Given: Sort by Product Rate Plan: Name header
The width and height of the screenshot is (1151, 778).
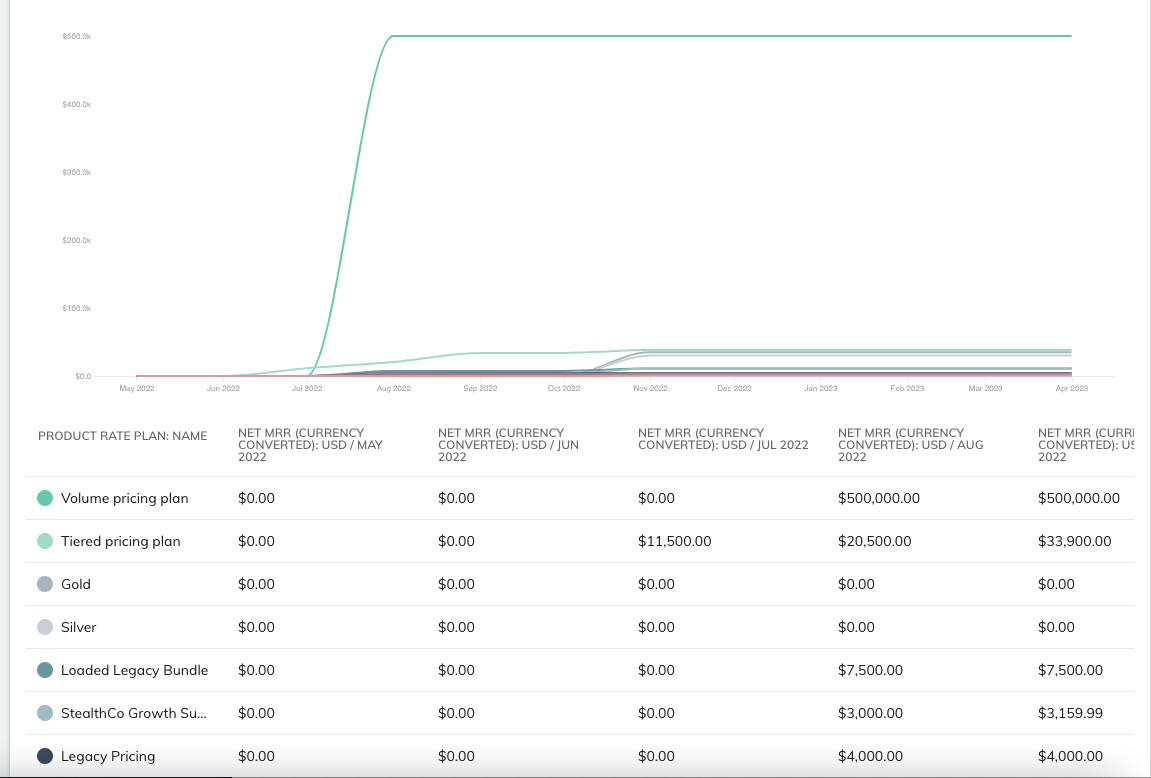Looking at the screenshot, I should (122, 436).
